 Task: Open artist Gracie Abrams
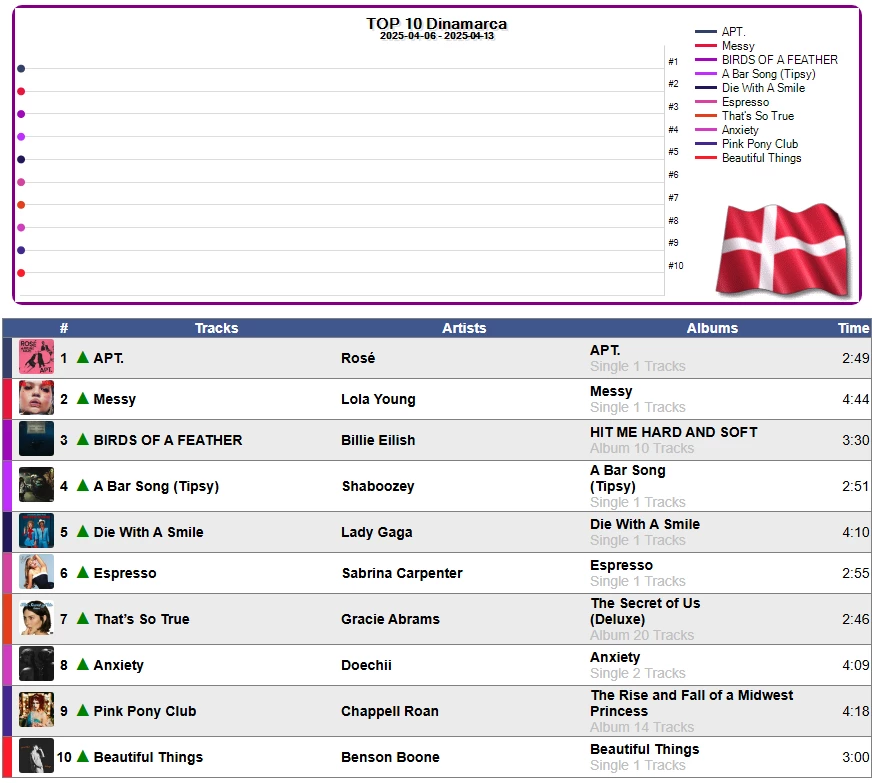pos(390,619)
